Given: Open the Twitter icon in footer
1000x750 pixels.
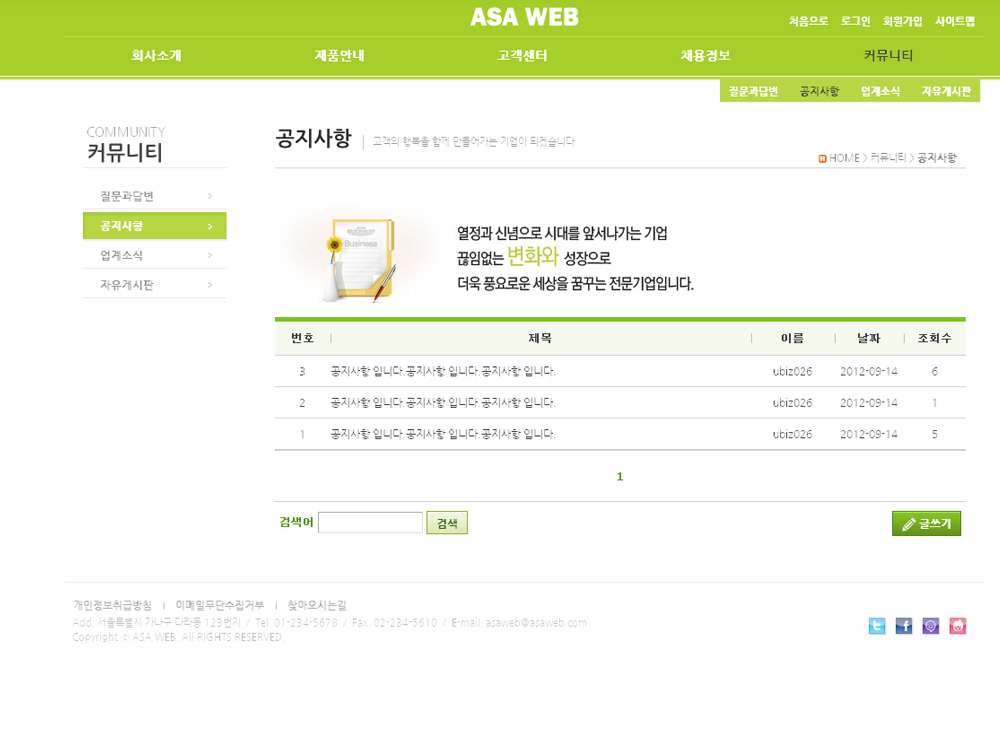Looking at the screenshot, I should [x=877, y=626].
